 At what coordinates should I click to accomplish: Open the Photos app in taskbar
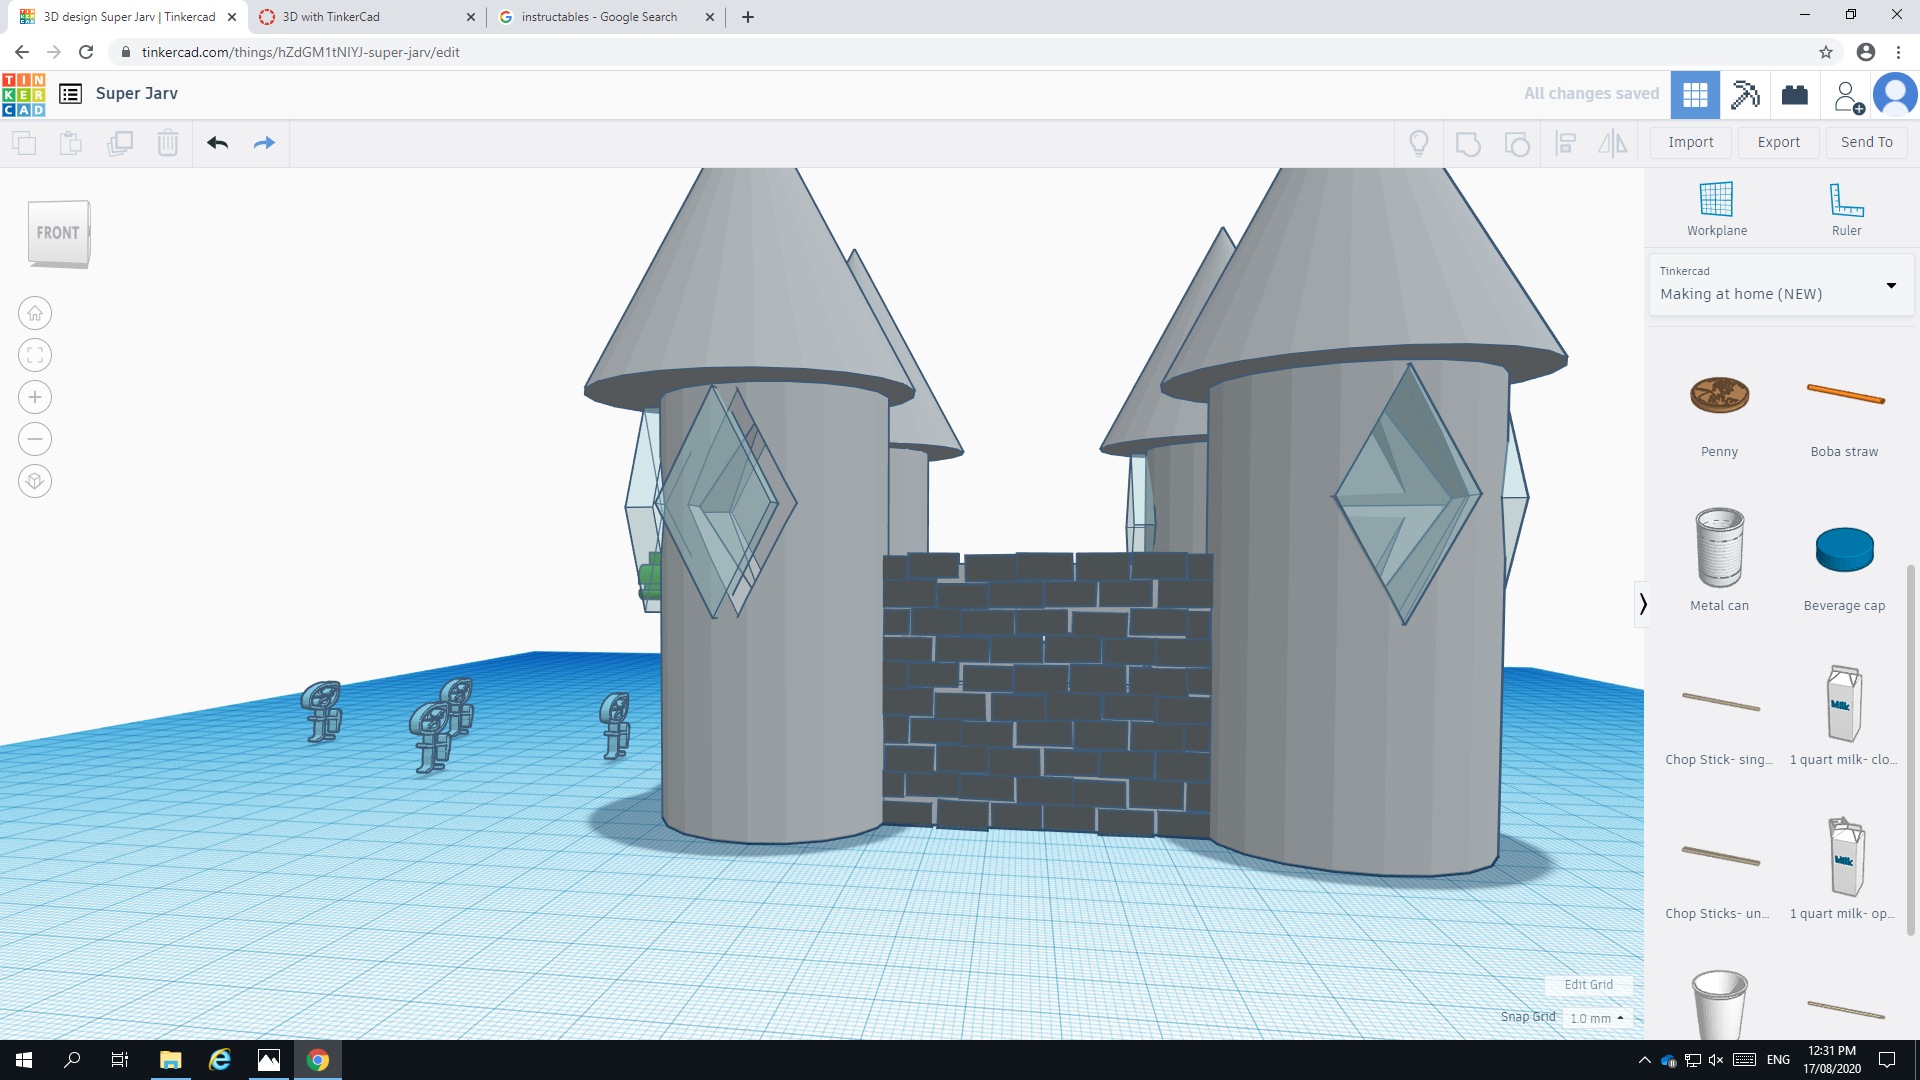click(269, 1060)
